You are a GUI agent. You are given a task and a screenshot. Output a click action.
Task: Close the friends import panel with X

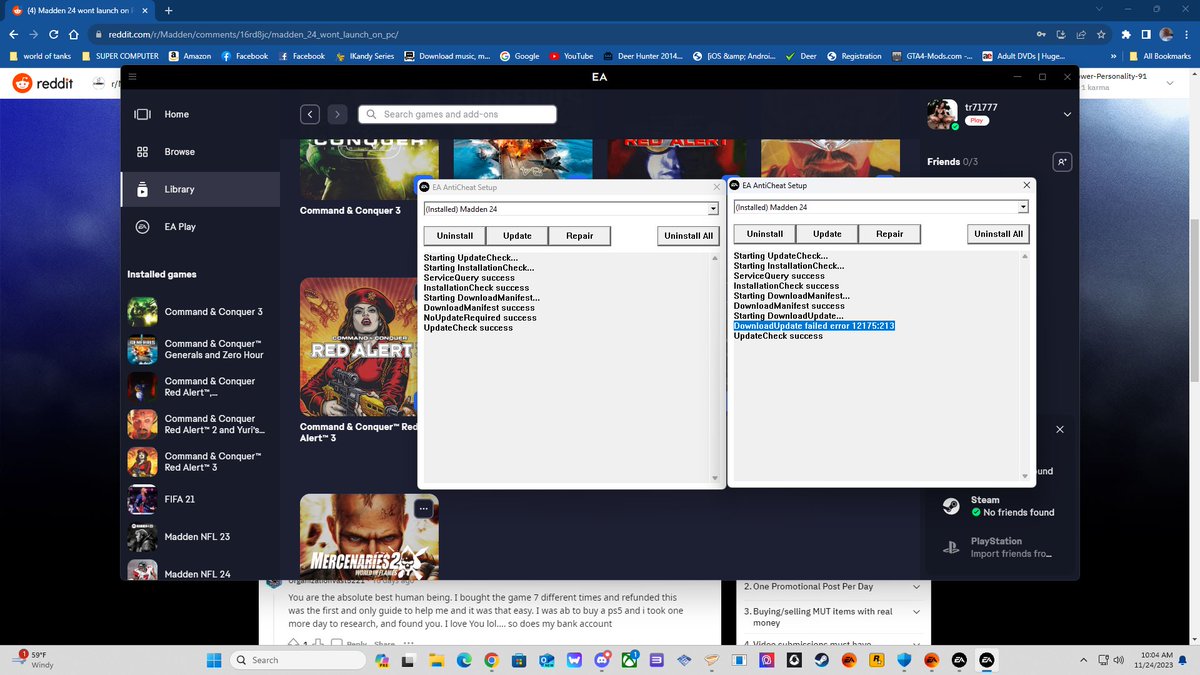point(1060,429)
